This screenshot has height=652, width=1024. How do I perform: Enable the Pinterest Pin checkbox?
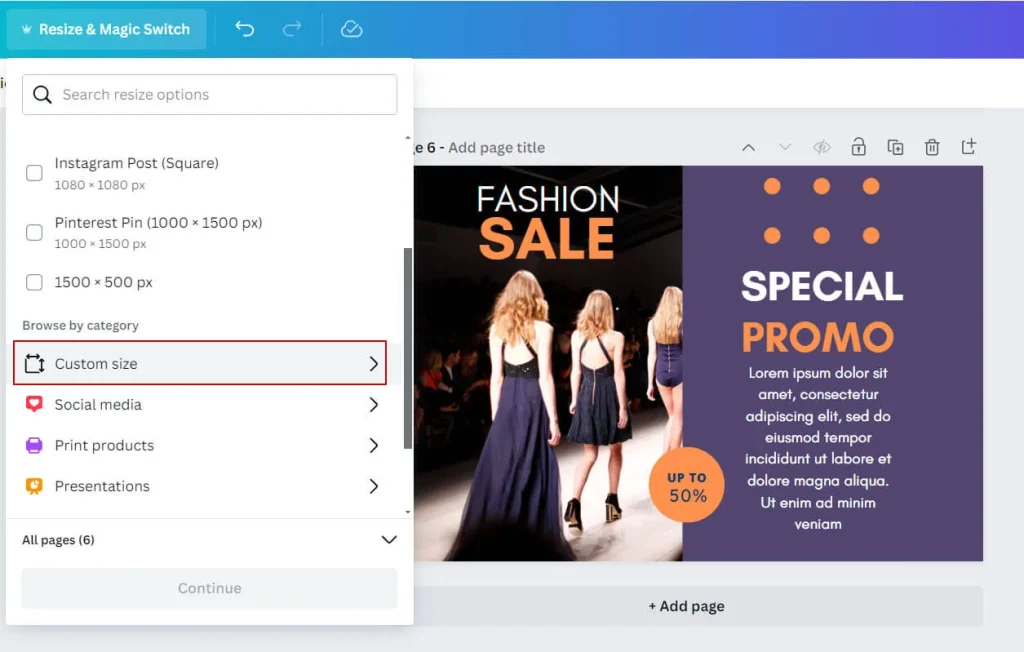click(34, 232)
